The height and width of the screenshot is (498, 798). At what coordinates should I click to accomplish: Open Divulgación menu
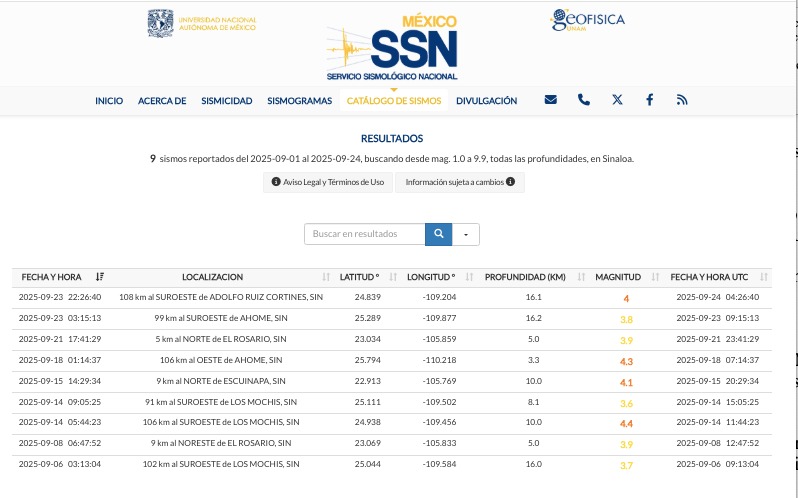(x=487, y=101)
